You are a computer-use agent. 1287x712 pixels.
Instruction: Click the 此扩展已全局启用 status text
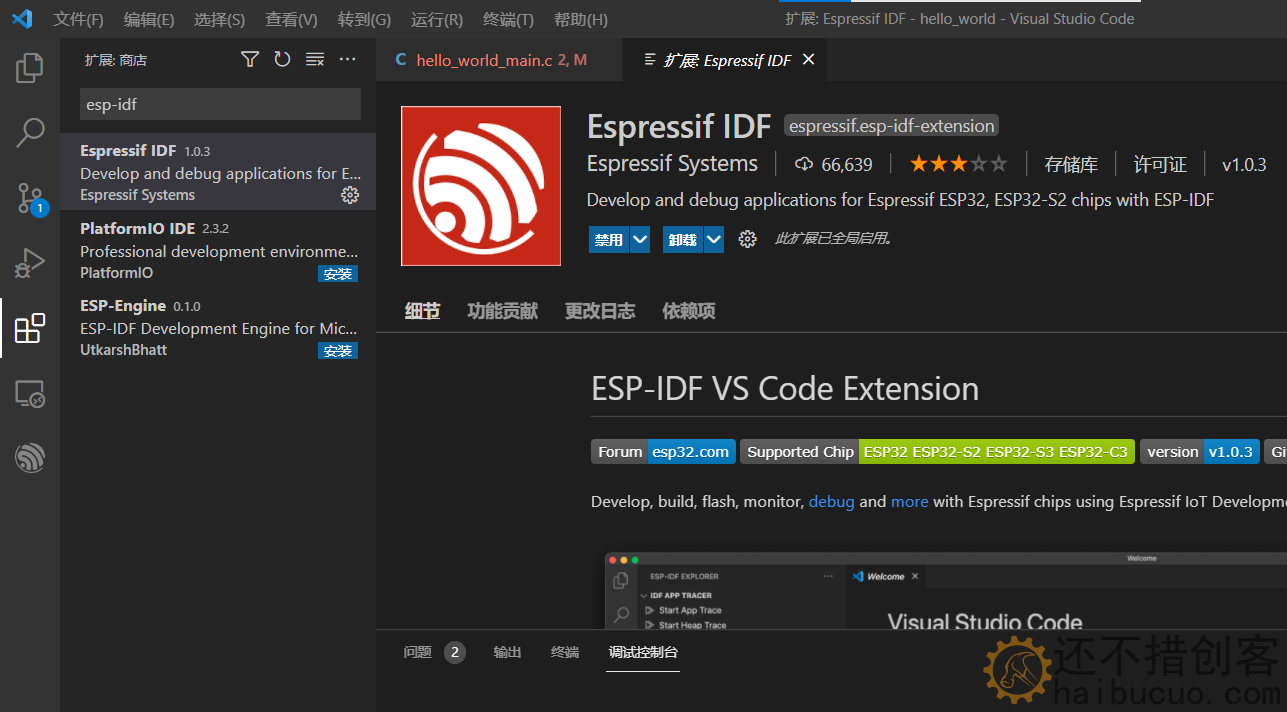(833, 239)
